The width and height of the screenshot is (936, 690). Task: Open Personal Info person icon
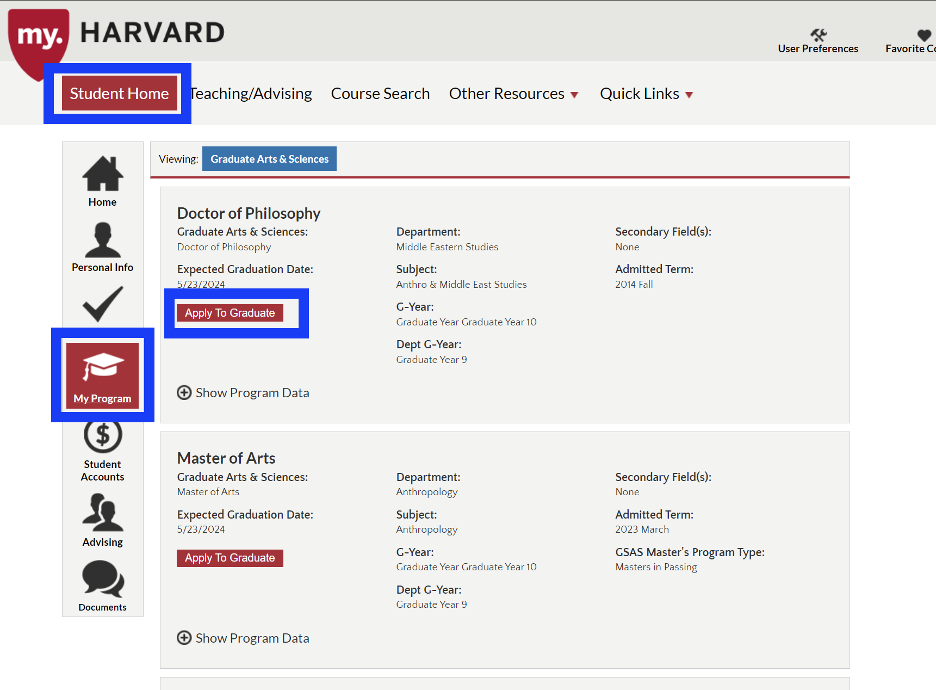(102, 241)
